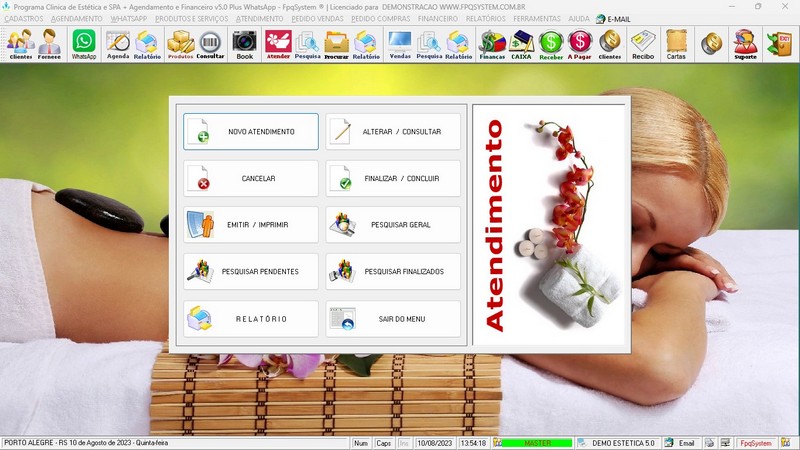The height and width of the screenshot is (450, 800).
Task: Open Relatório icon next to Agenda
Action: (147, 44)
